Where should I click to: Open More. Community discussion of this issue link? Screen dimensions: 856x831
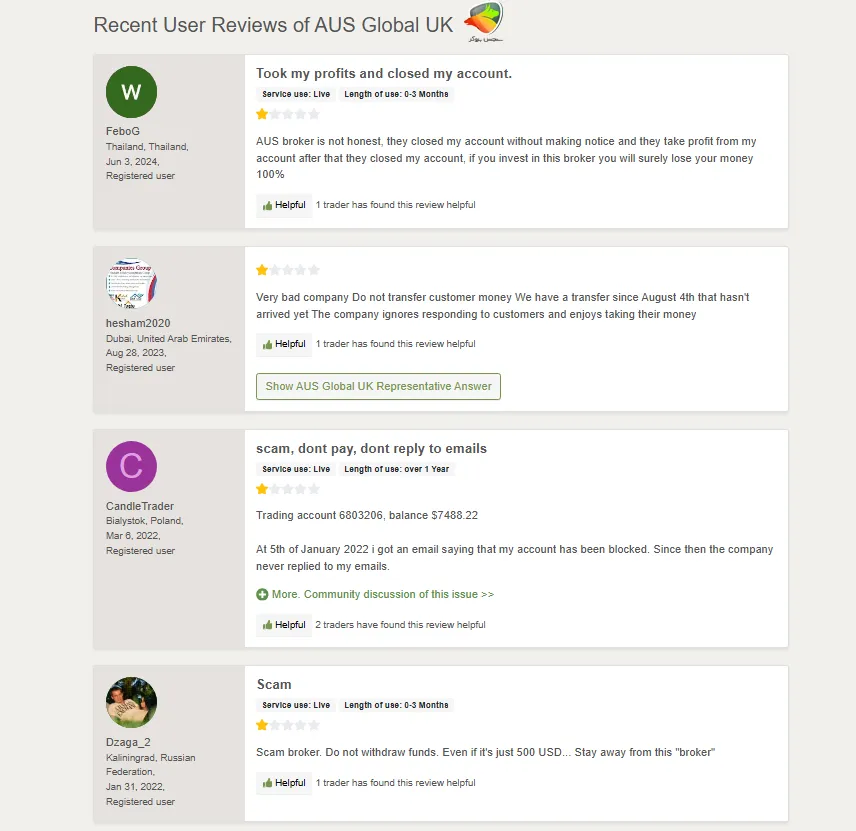pyautogui.click(x=382, y=594)
